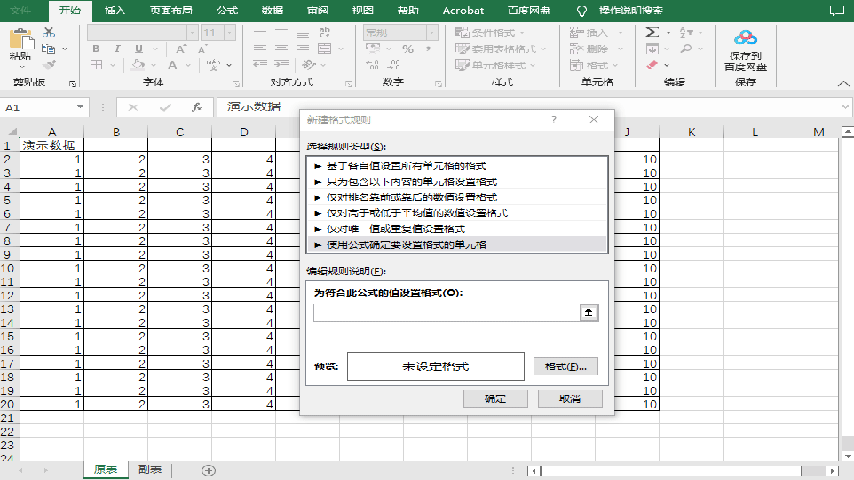Click the Insert Function fx icon
Screen dimensions: 854x480
197,107
